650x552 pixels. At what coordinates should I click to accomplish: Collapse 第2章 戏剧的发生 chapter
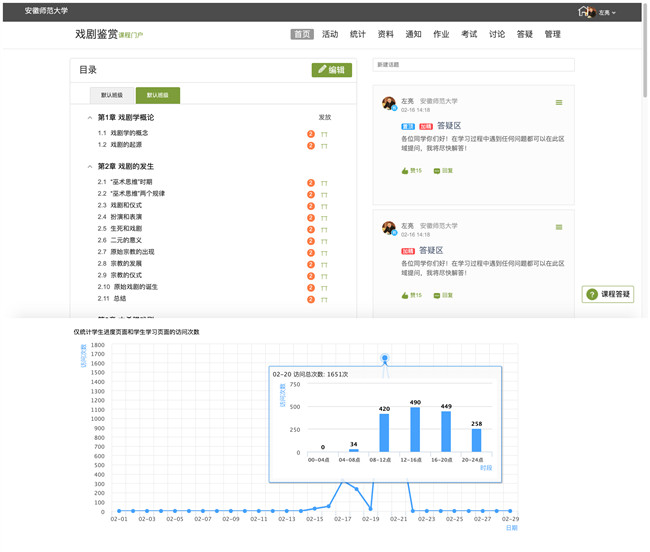(x=89, y=167)
